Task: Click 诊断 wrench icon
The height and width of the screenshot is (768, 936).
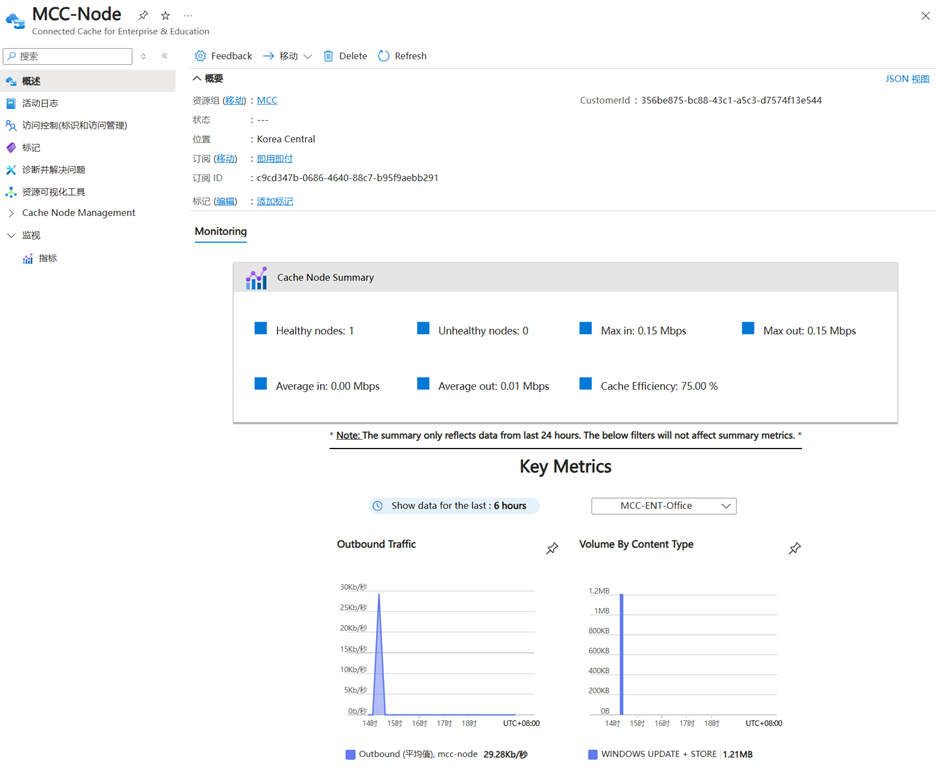Action: point(11,169)
